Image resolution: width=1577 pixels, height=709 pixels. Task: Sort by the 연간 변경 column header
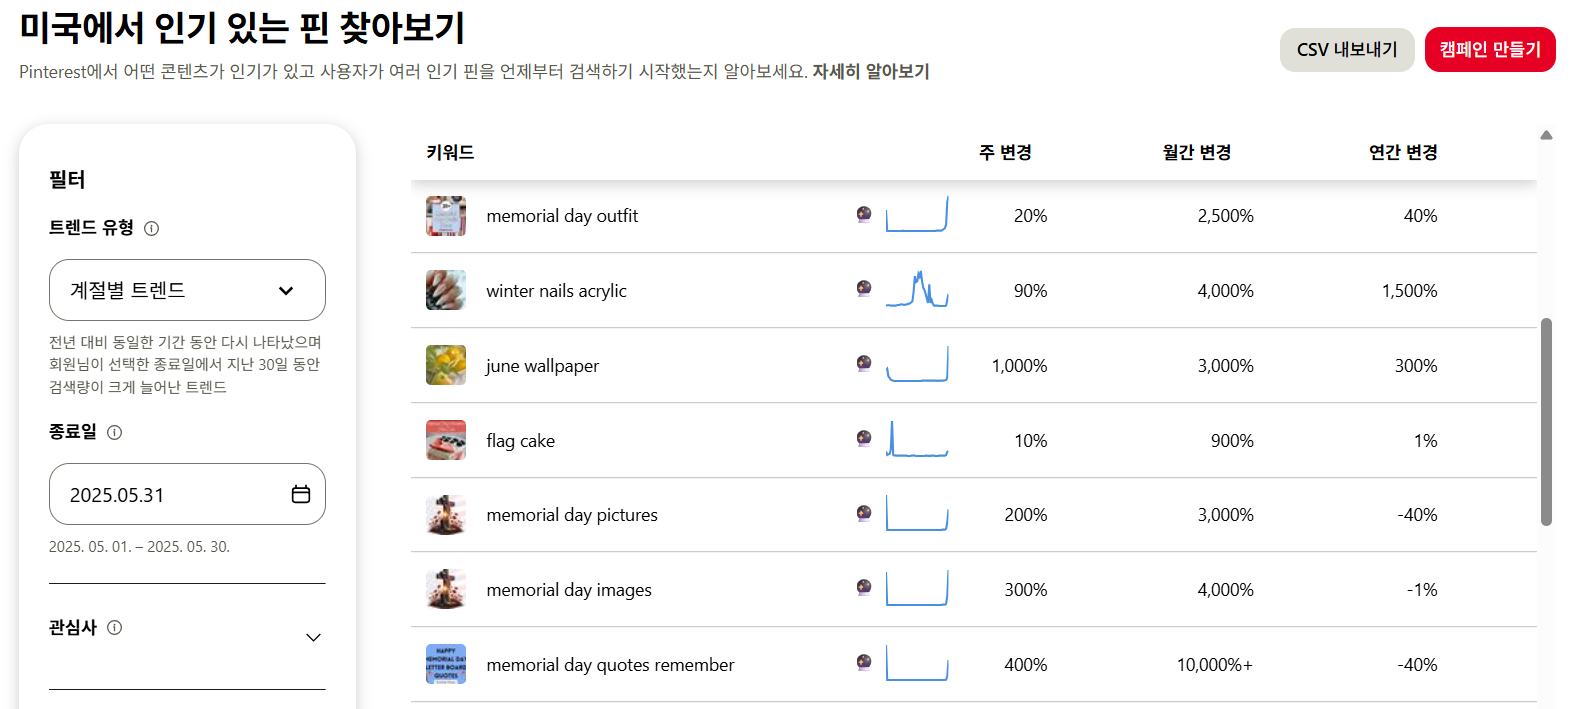(x=1403, y=152)
